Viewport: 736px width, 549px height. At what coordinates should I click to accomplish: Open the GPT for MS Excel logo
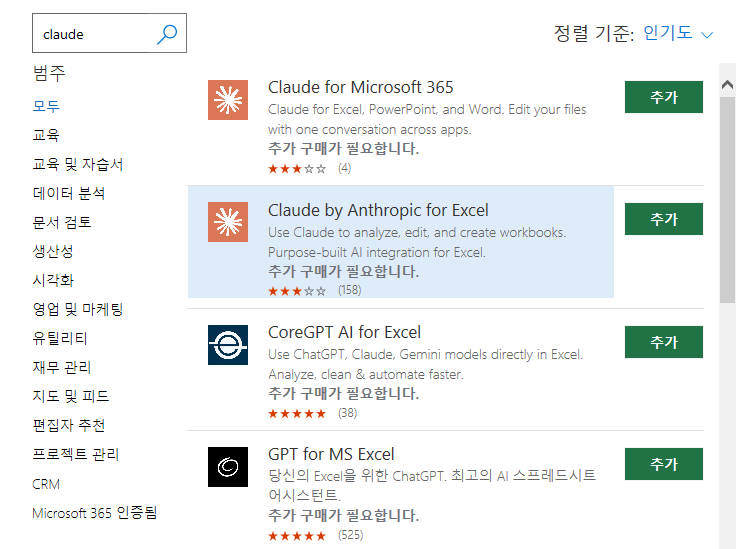pos(228,467)
